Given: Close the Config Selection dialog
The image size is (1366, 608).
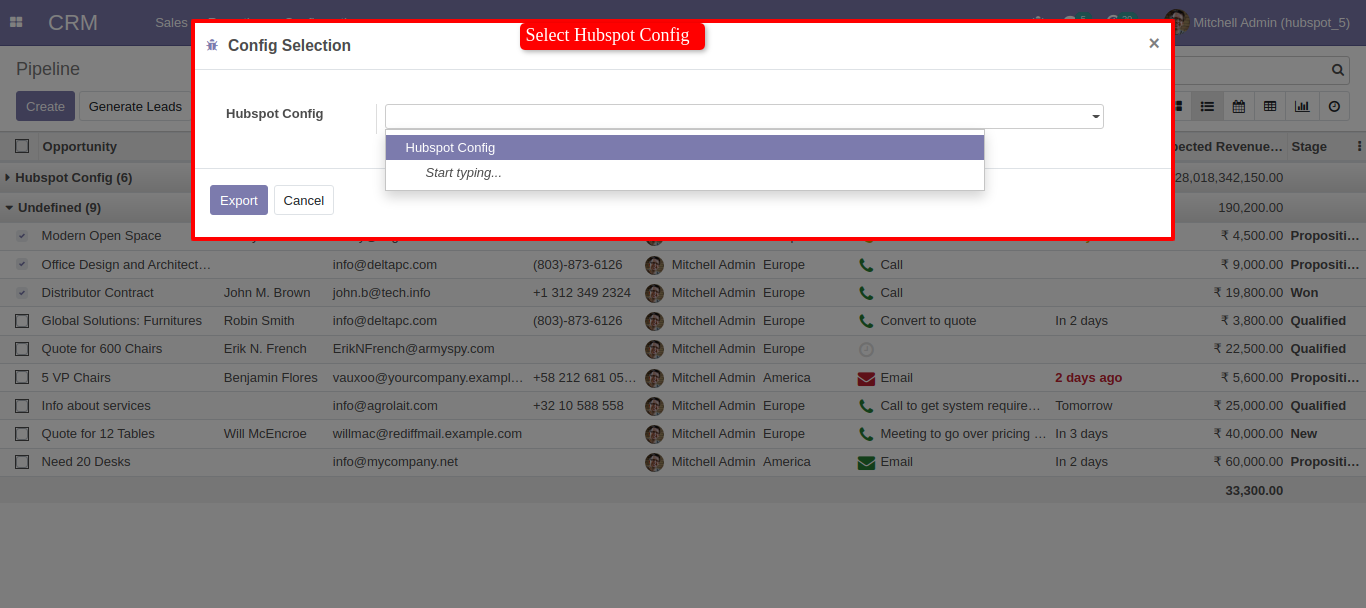Looking at the screenshot, I should (1154, 43).
